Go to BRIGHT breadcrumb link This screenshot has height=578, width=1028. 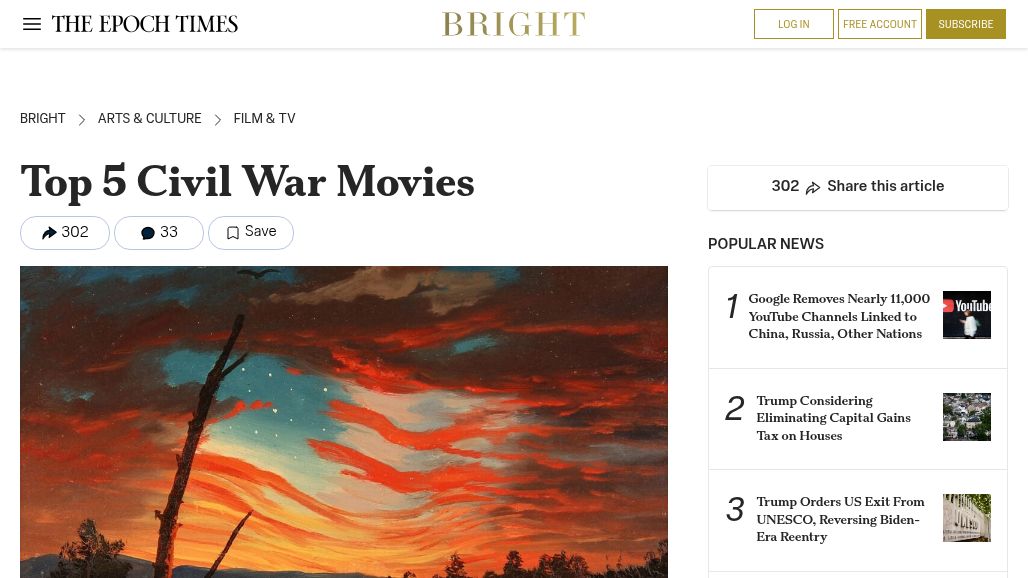tap(43, 119)
